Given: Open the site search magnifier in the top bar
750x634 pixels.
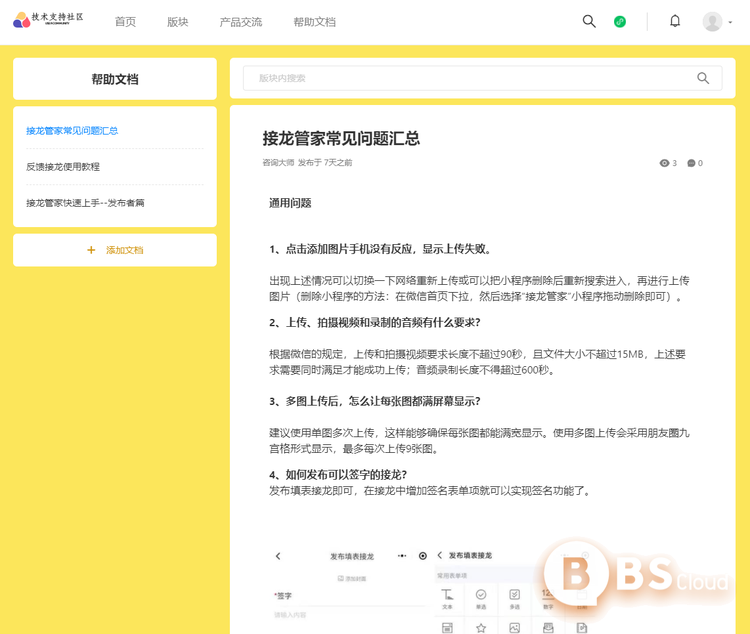Looking at the screenshot, I should click(x=589, y=21).
